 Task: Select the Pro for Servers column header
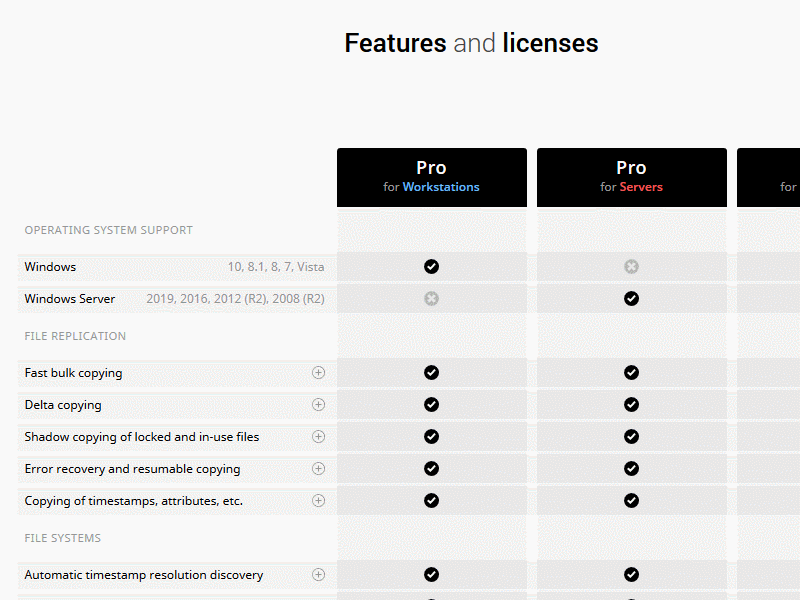(x=631, y=177)
